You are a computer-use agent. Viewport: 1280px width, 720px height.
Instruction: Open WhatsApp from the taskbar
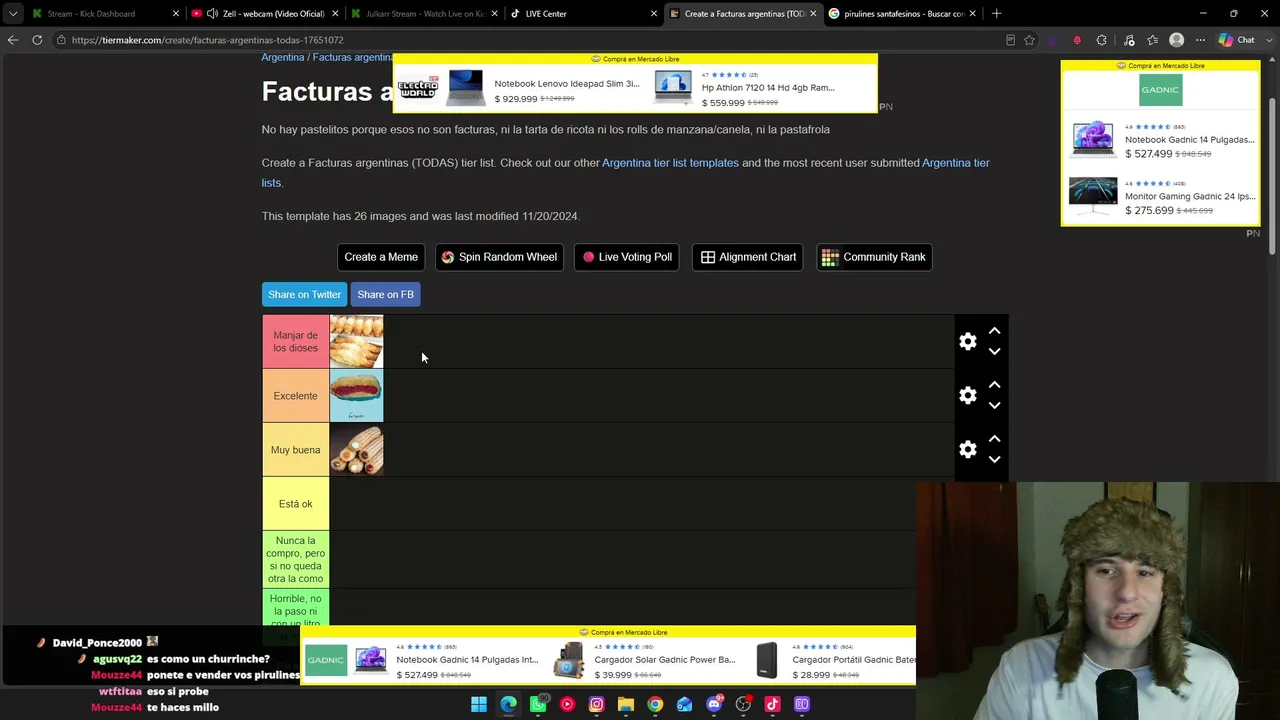pos(538,704)
